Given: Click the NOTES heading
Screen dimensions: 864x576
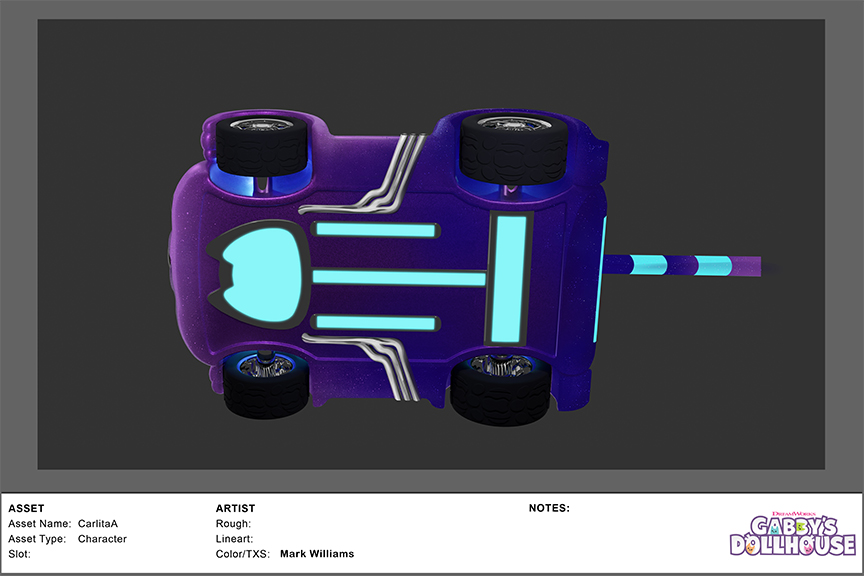Looking at the screenshot, I should tap(549, 508).
